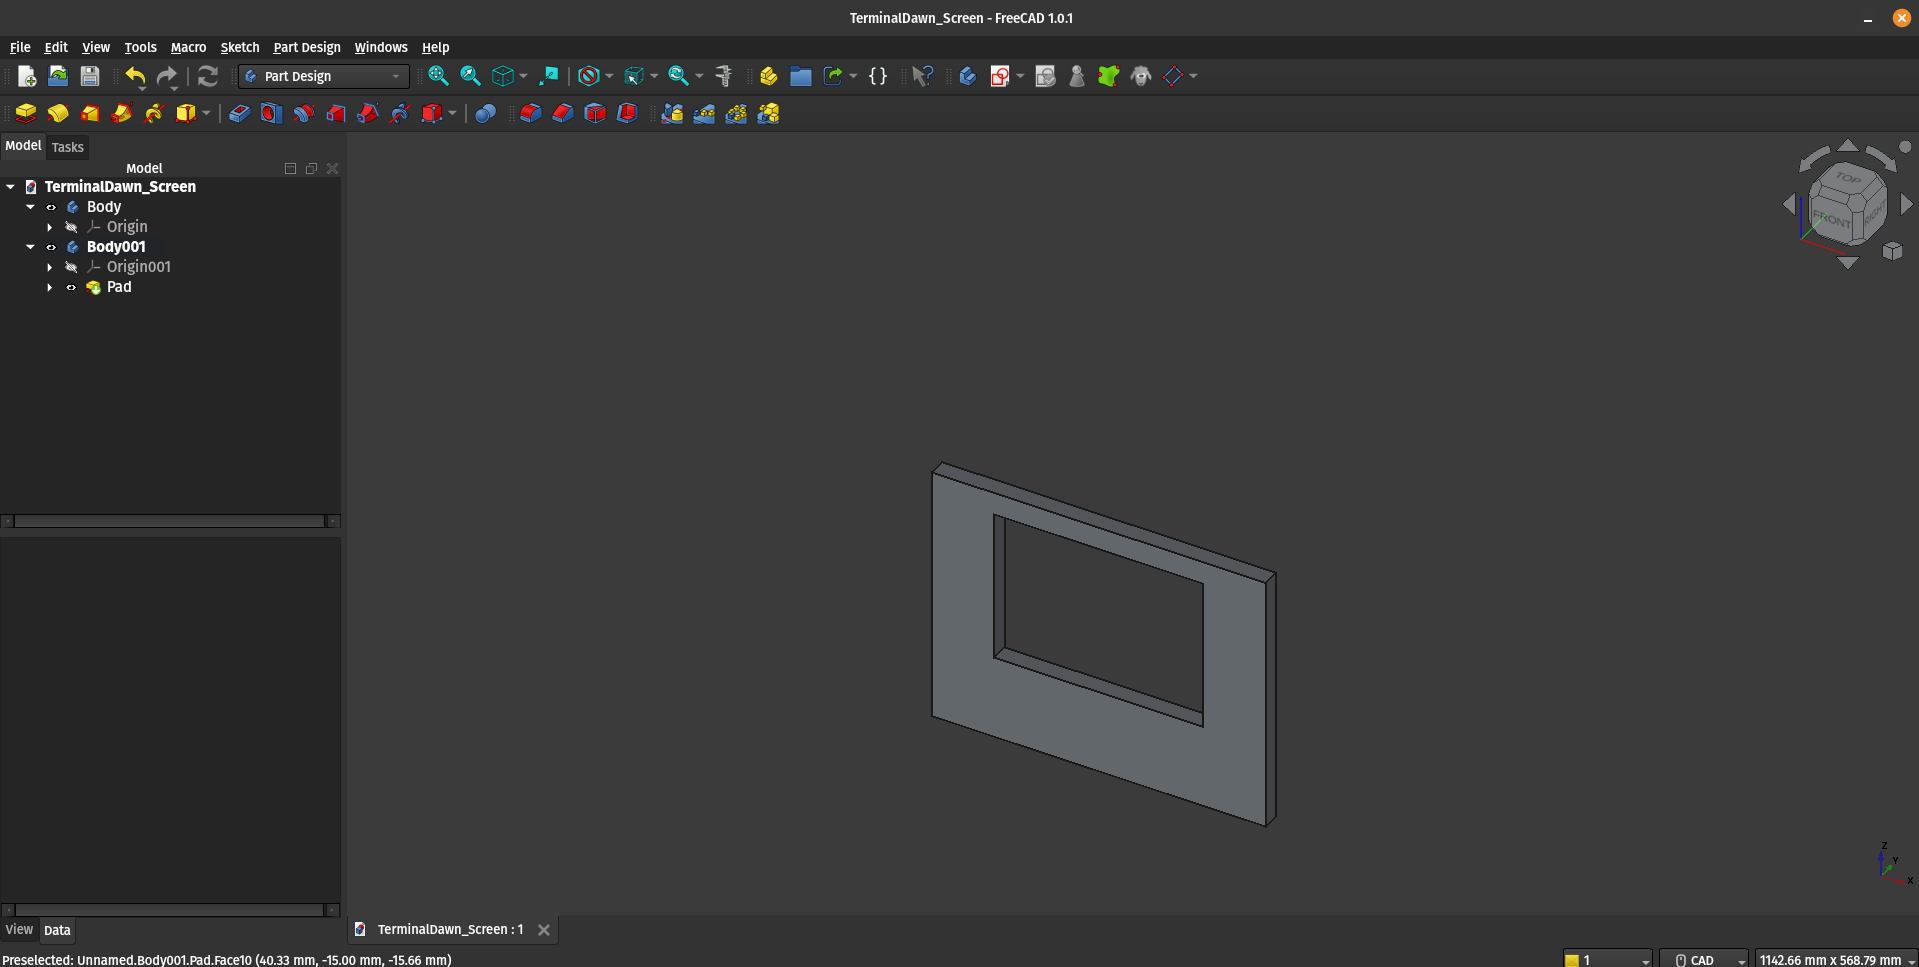Image resolution: width=1919 pixels, height=967 pixels.
Task: Close the TerminalDawn_Screen : 1 document tab
Action: tap(544, 930)
